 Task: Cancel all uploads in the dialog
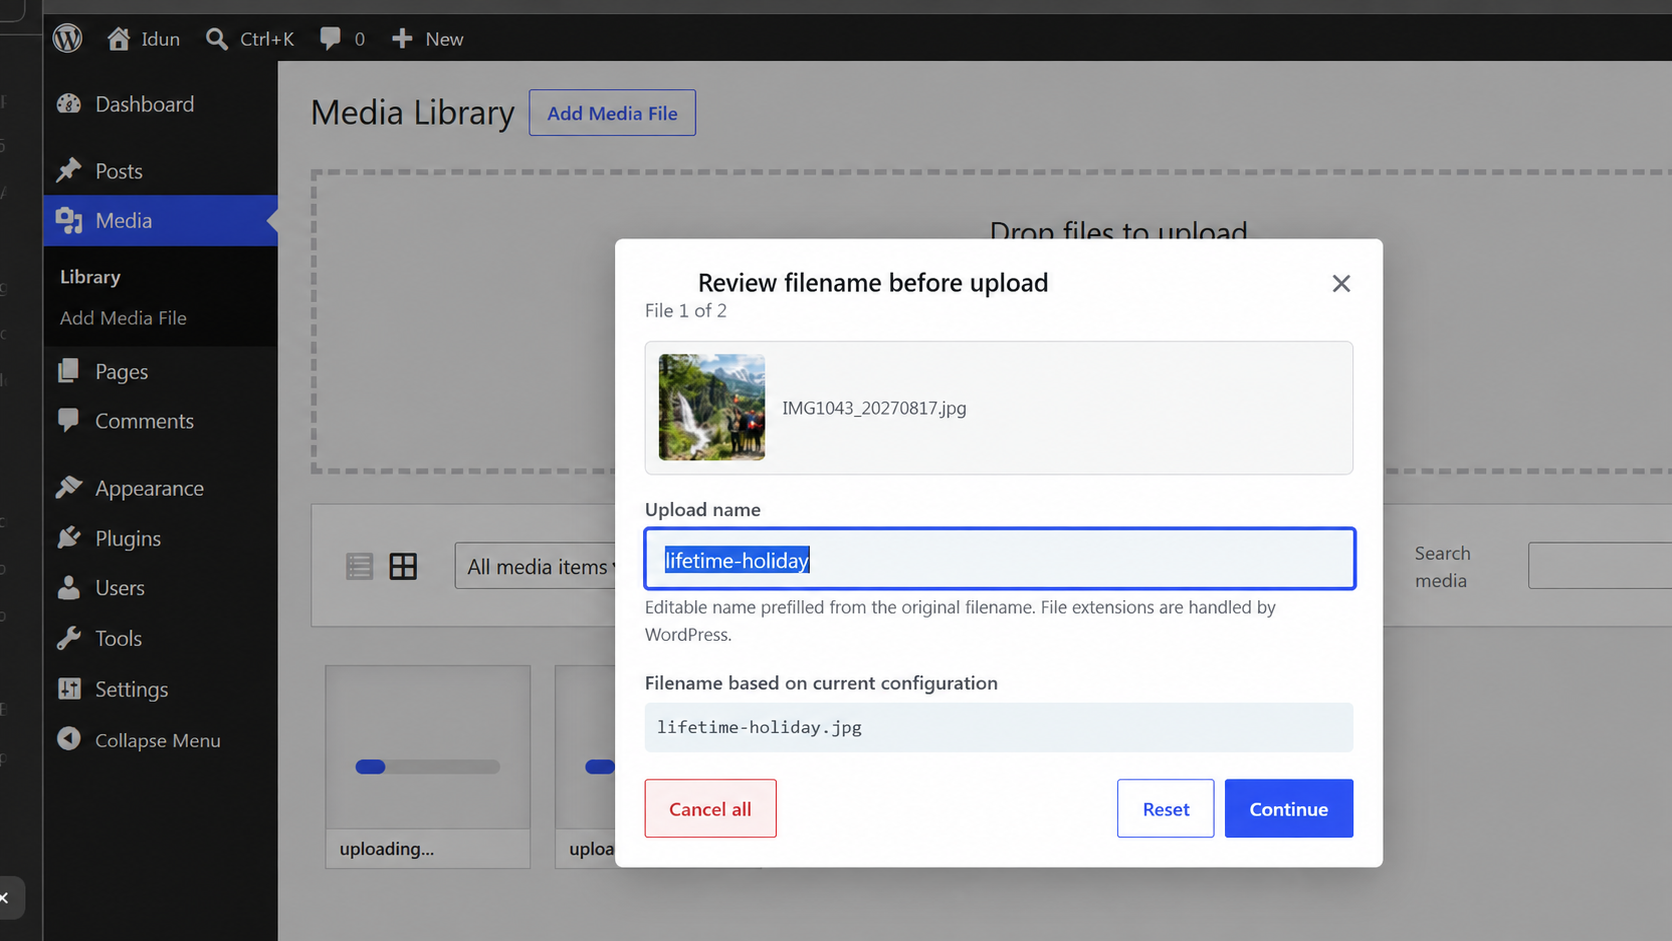coord(710,808)
